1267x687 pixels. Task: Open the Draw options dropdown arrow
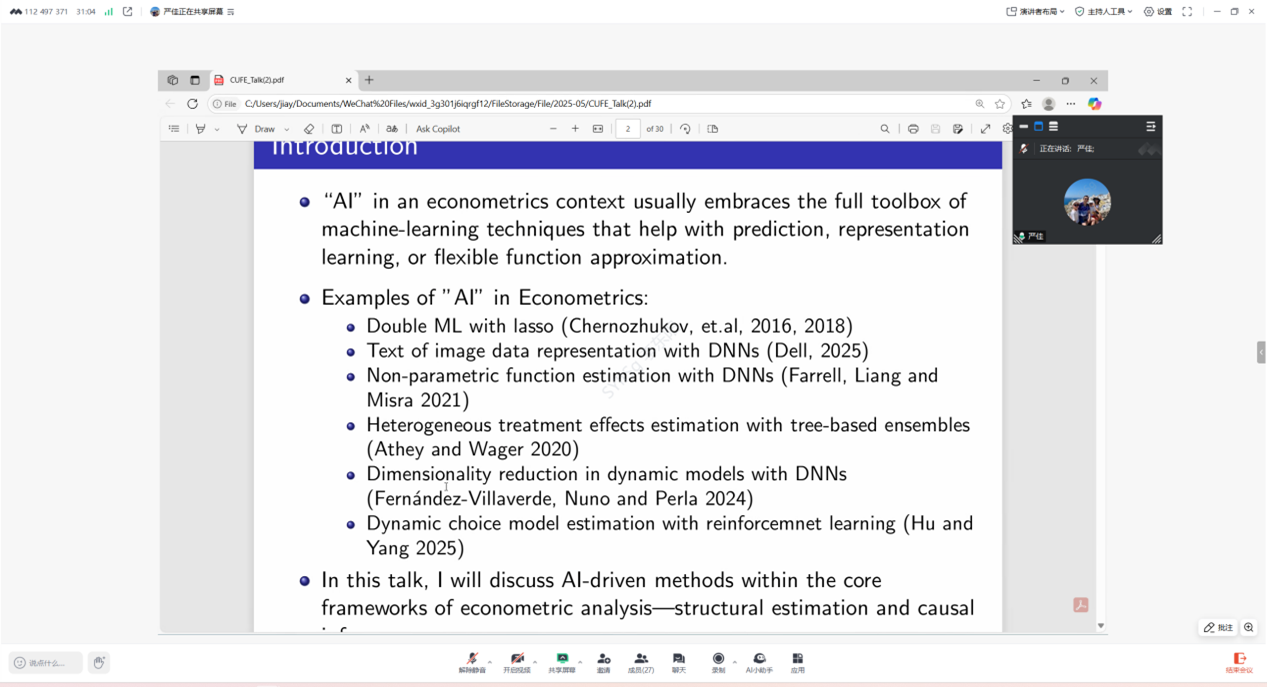[x=287, y=129]
